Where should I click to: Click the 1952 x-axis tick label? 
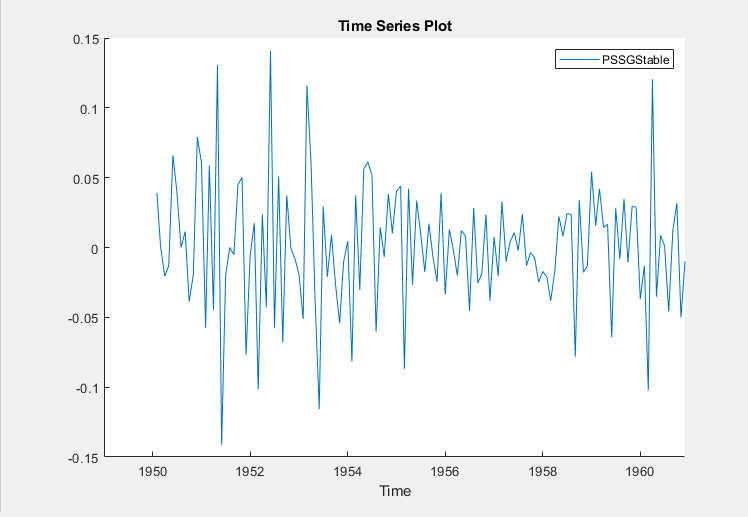pos(250,470)
